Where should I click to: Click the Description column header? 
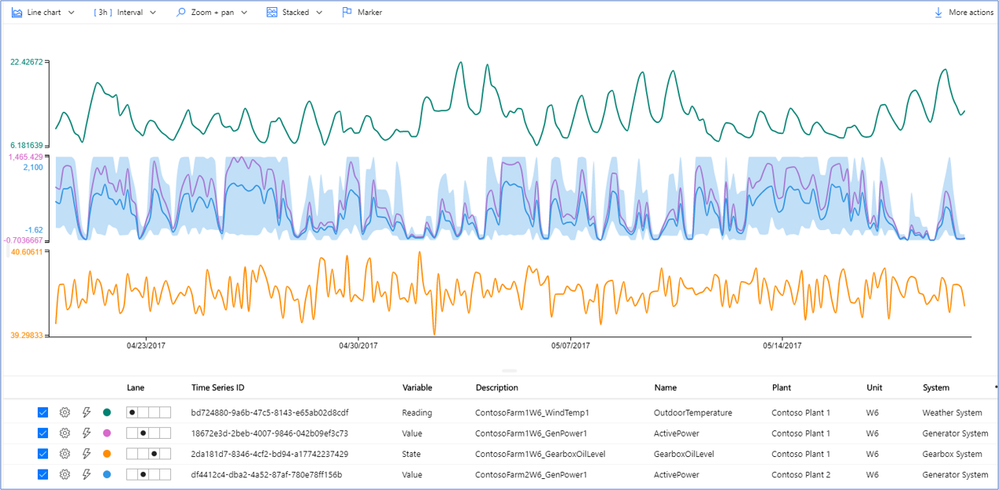point(497,387)
